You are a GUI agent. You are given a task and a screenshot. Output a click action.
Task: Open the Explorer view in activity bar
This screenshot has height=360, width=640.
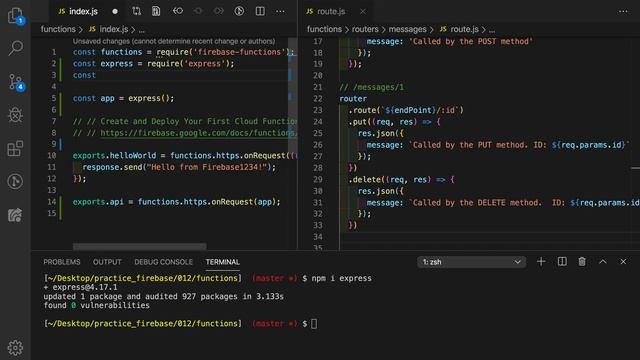coord(16,16)
